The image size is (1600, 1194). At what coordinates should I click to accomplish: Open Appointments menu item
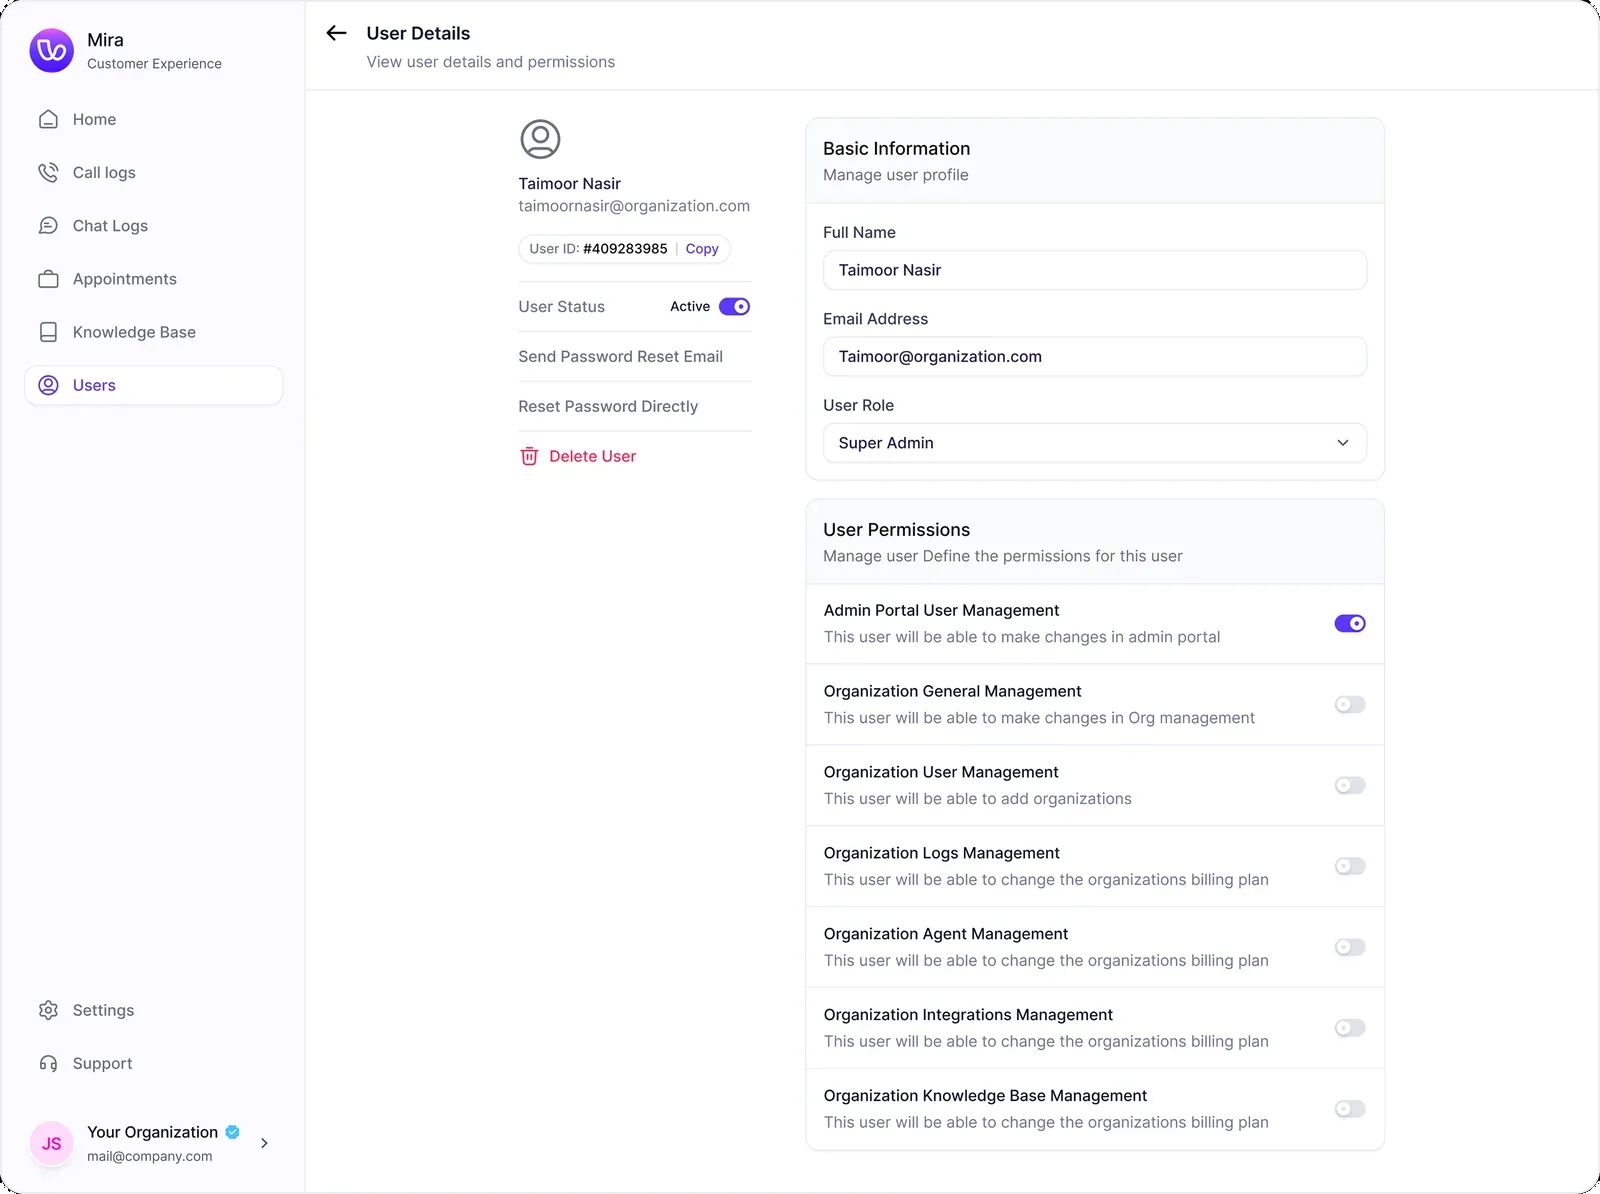(154, 279)
